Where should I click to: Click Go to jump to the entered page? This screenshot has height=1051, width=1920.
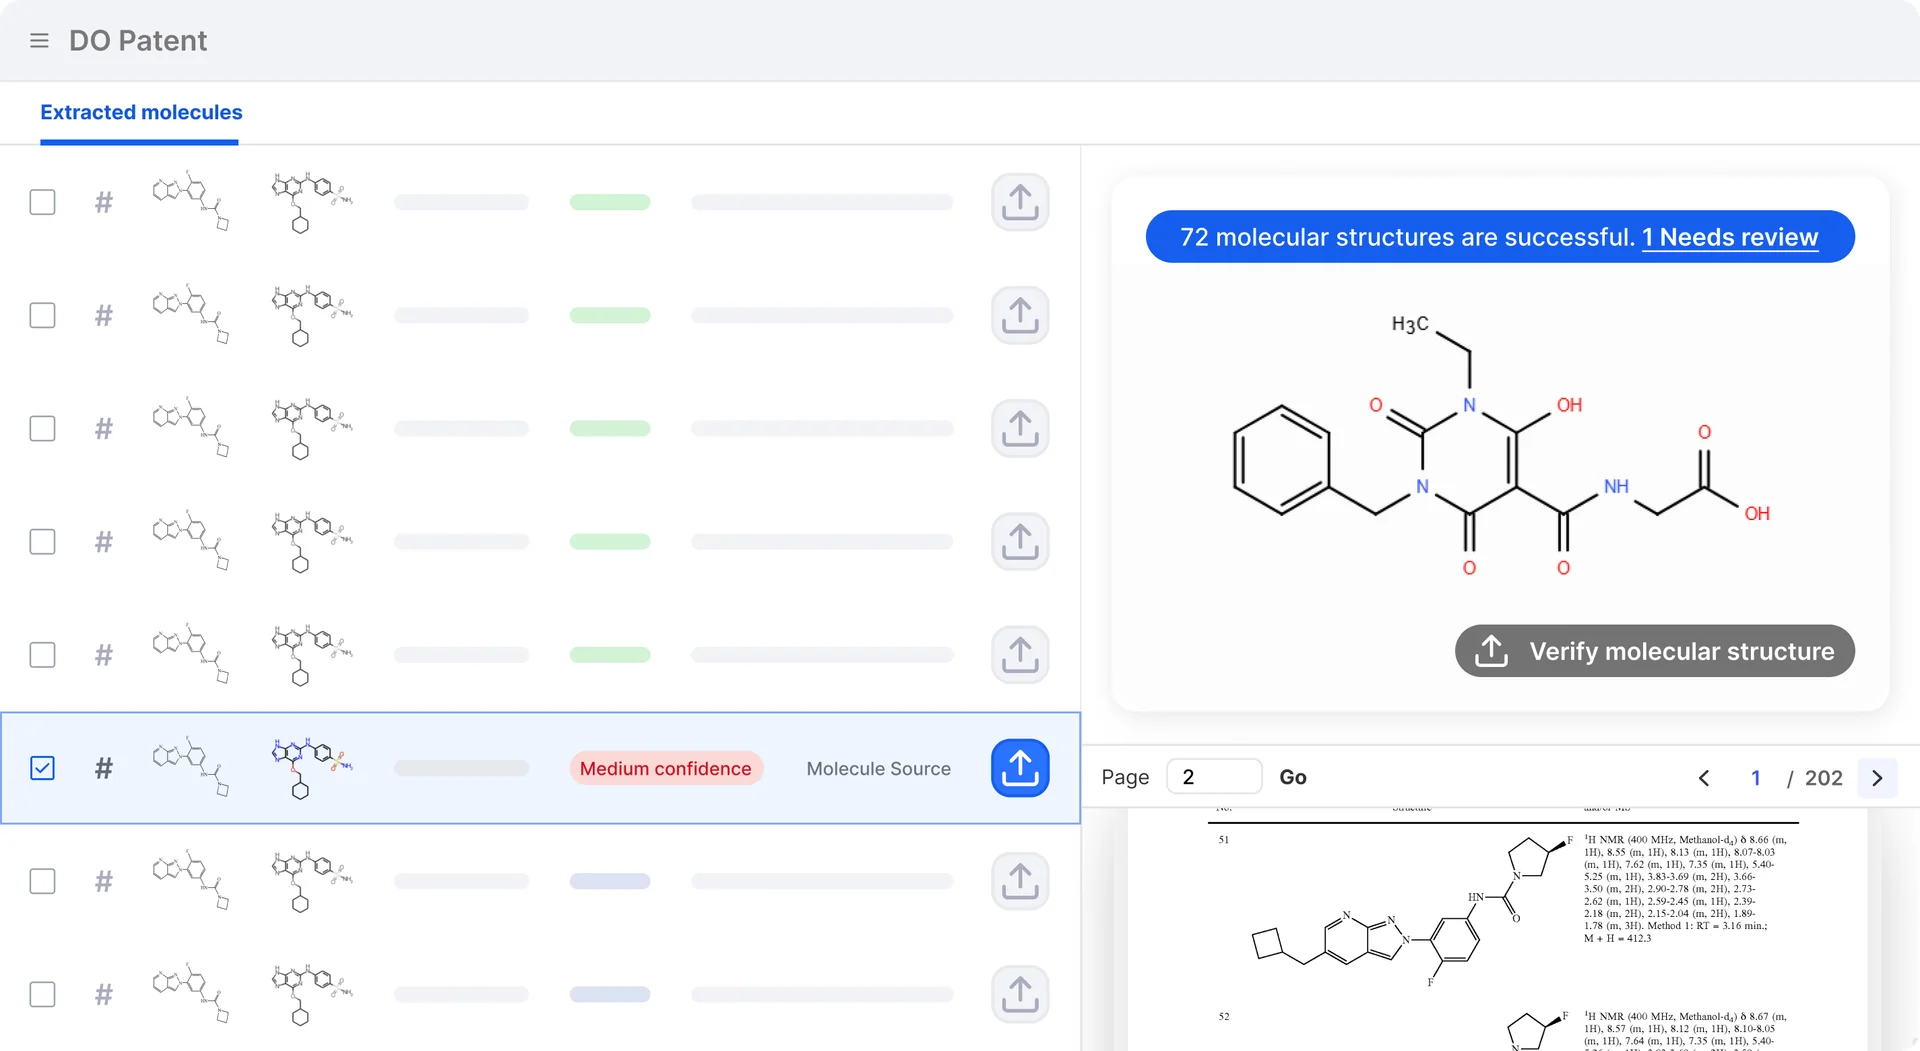coord(1293,776)
